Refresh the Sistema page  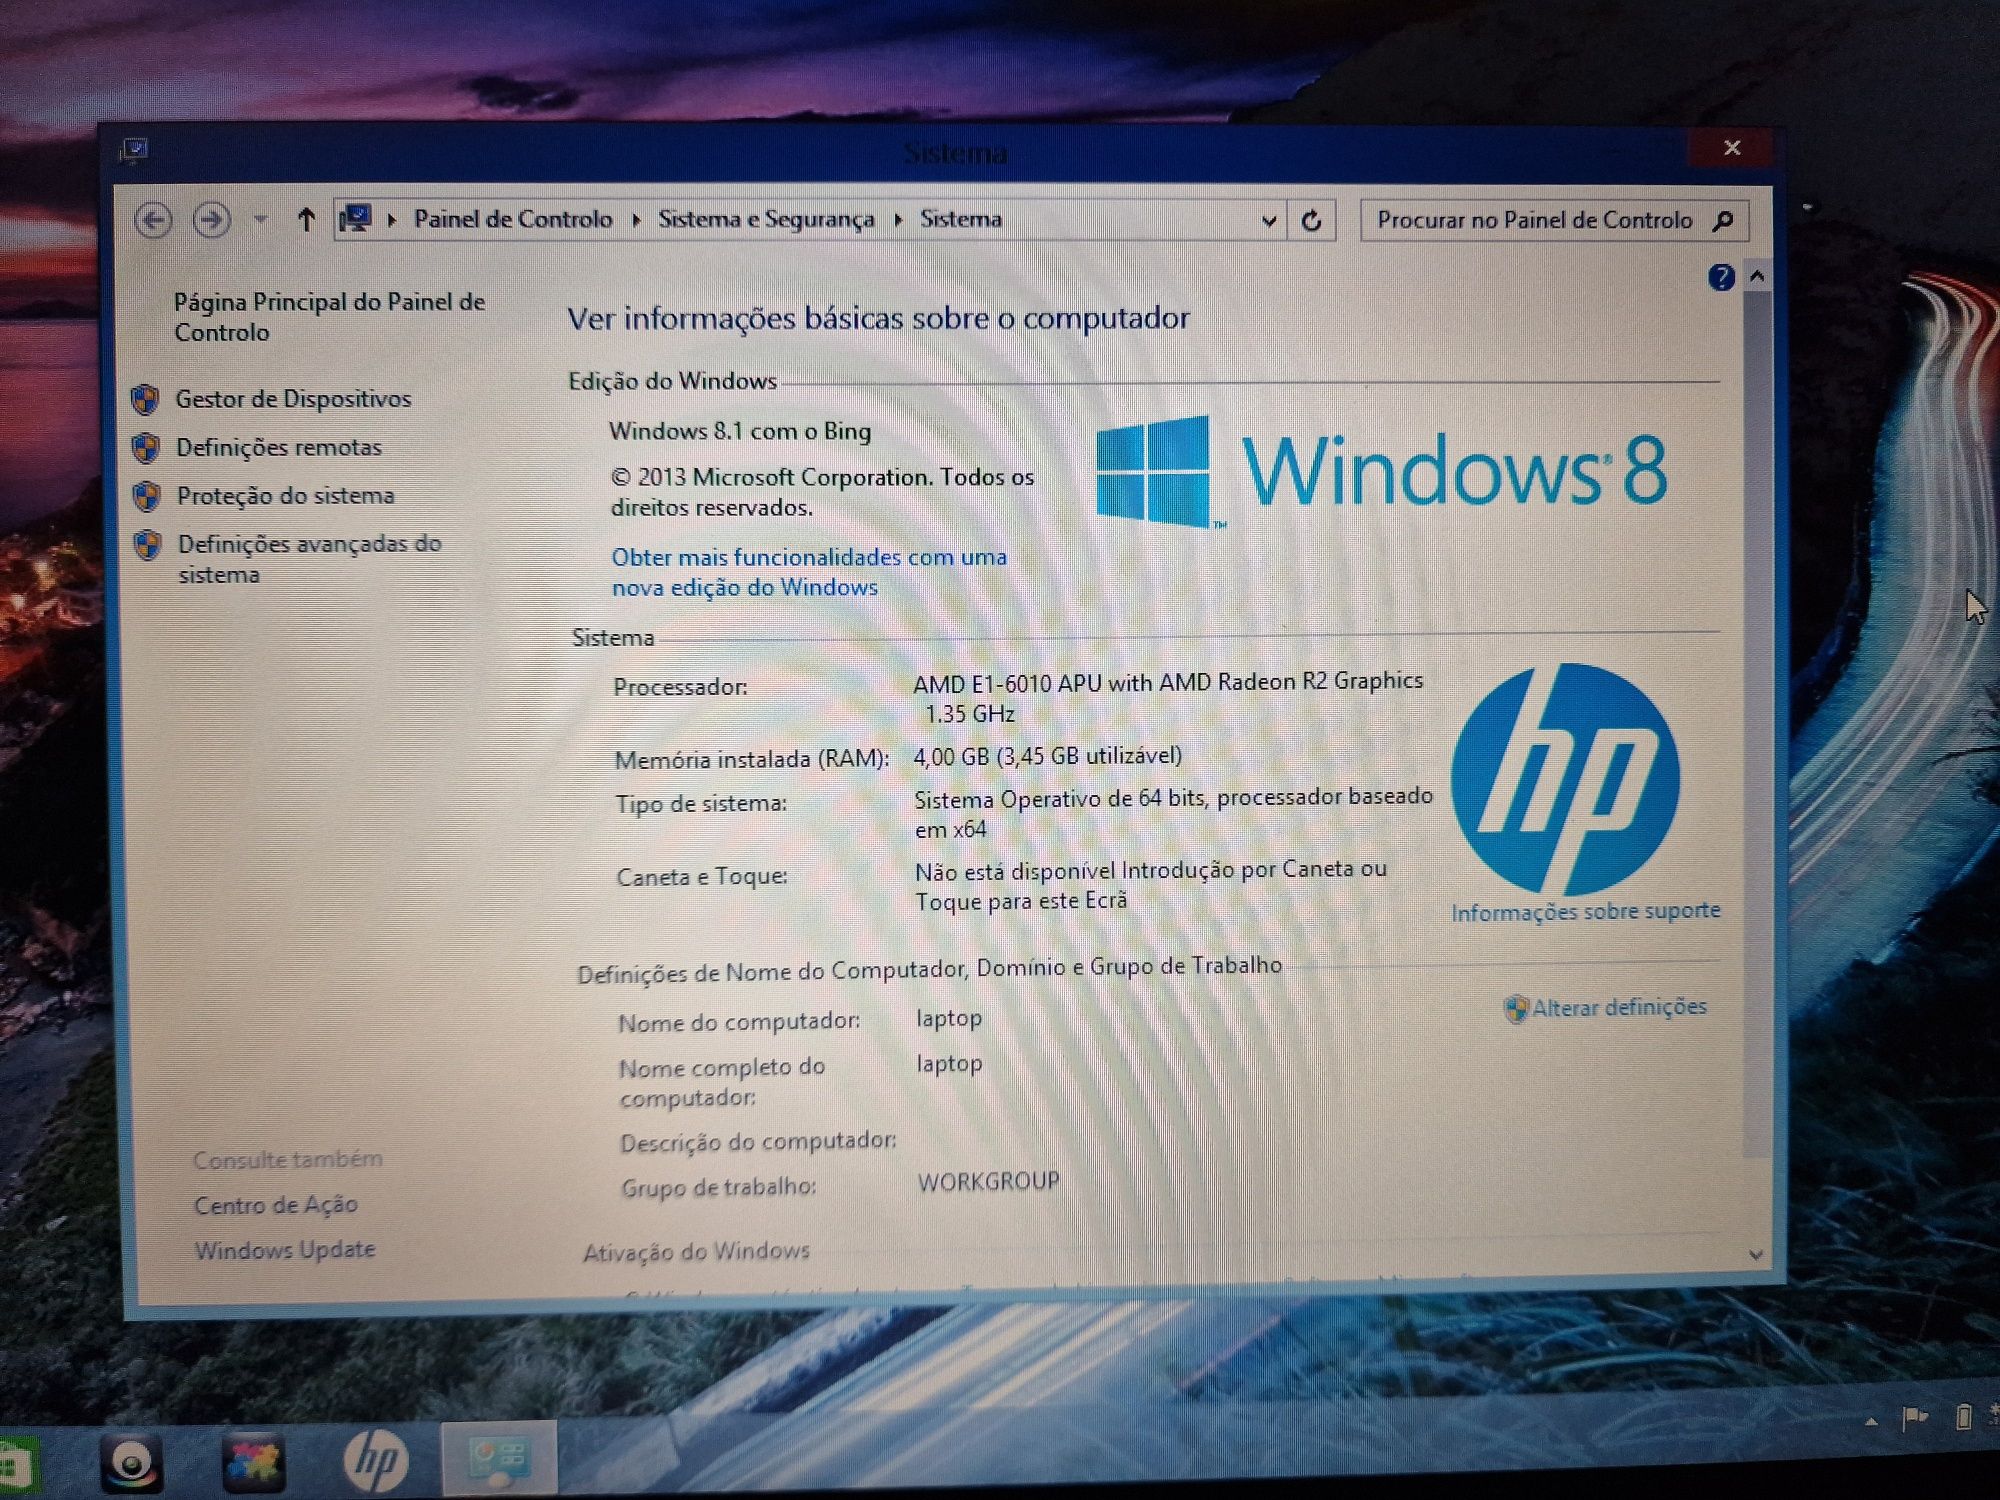pyautogui.click(x=1311, y=220)
